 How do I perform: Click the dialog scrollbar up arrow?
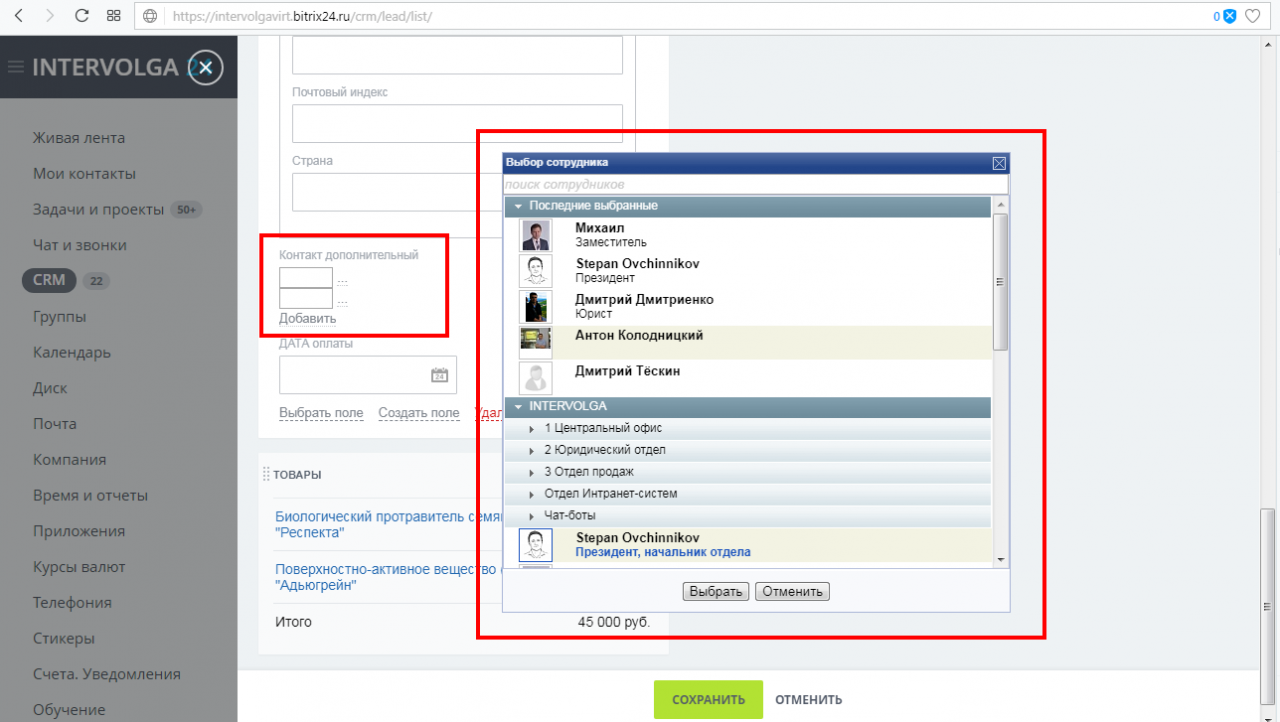point(1000,204)
